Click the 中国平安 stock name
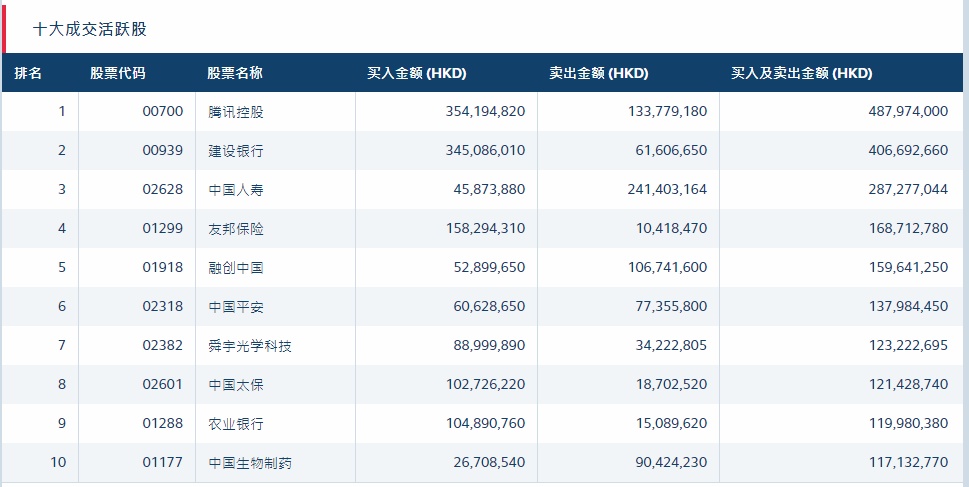The height and width of the screenshot is (487, 969). tap(236, 307)
